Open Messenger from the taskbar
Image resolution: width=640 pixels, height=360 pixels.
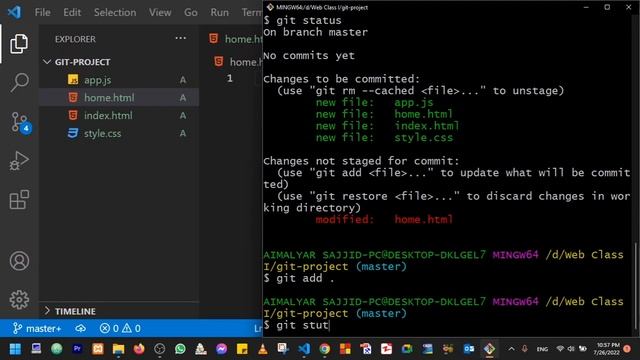tap(221, 349)
